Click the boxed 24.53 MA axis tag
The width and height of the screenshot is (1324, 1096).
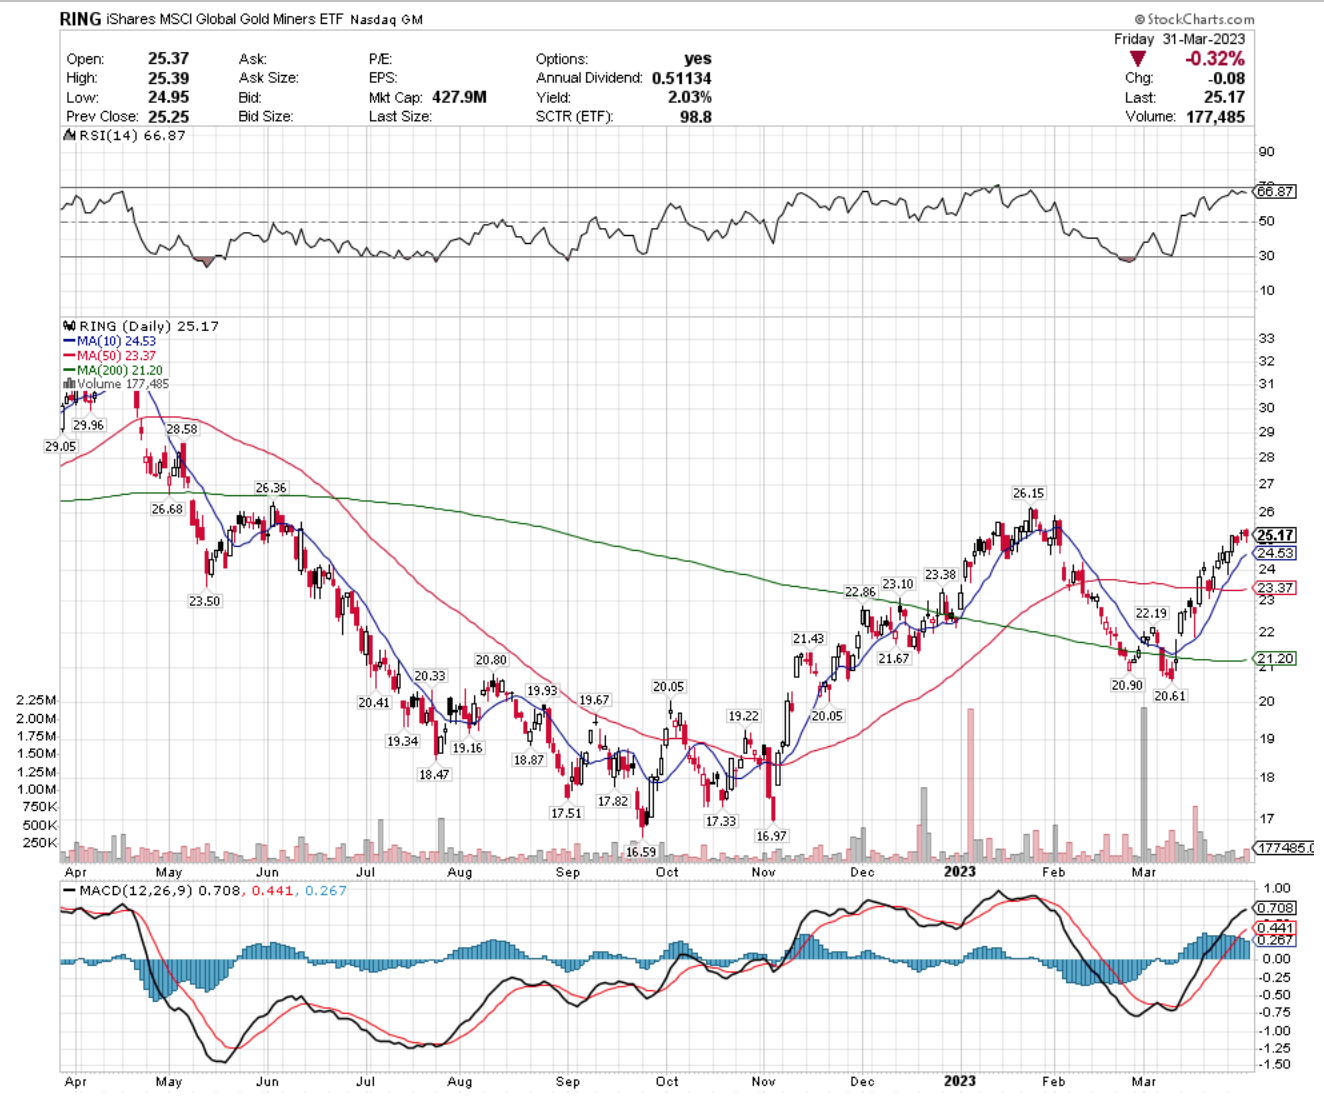pos(1276,553)
